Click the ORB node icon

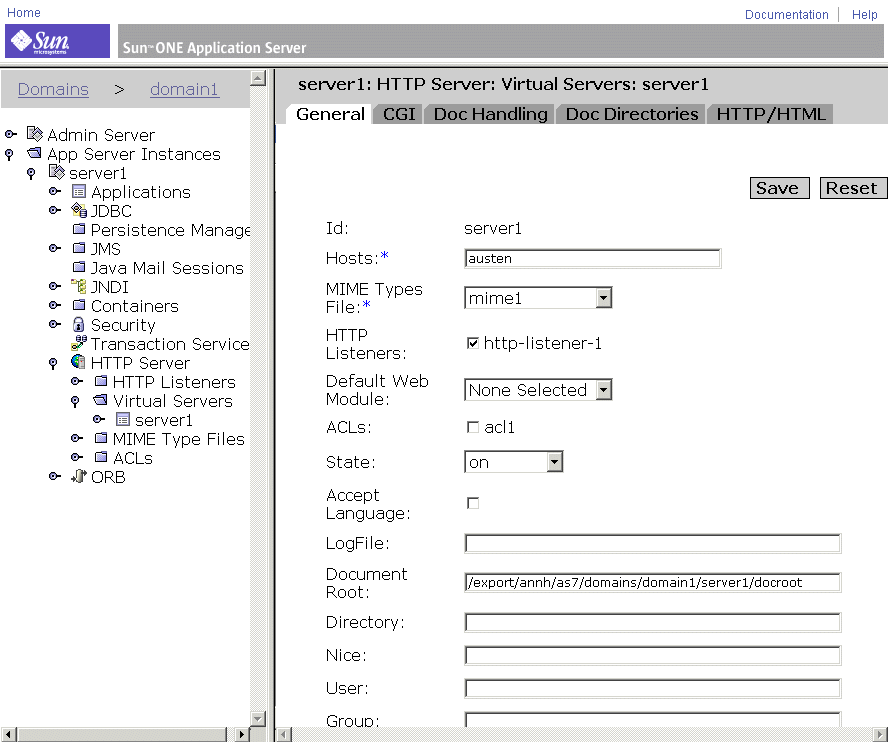pyautogui.click(x=79, y=476)
